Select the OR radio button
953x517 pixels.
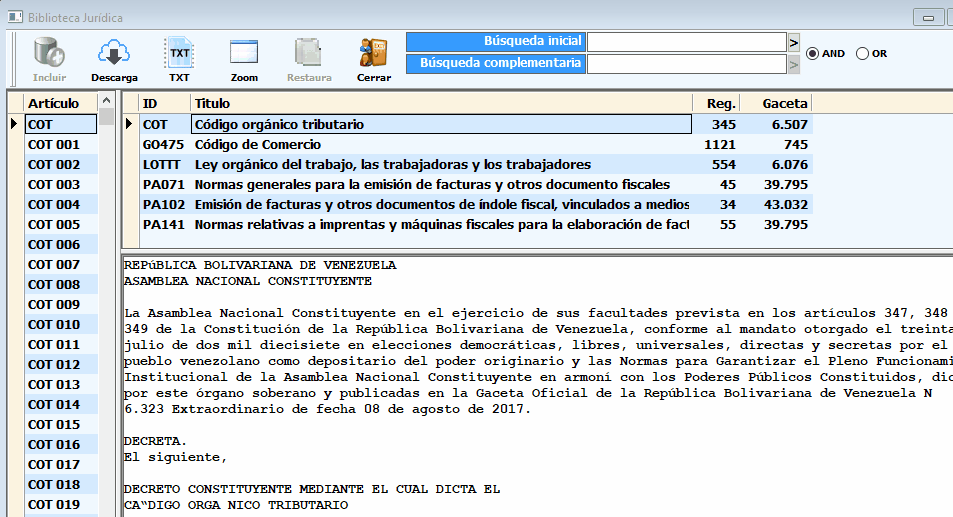point(863,54)
